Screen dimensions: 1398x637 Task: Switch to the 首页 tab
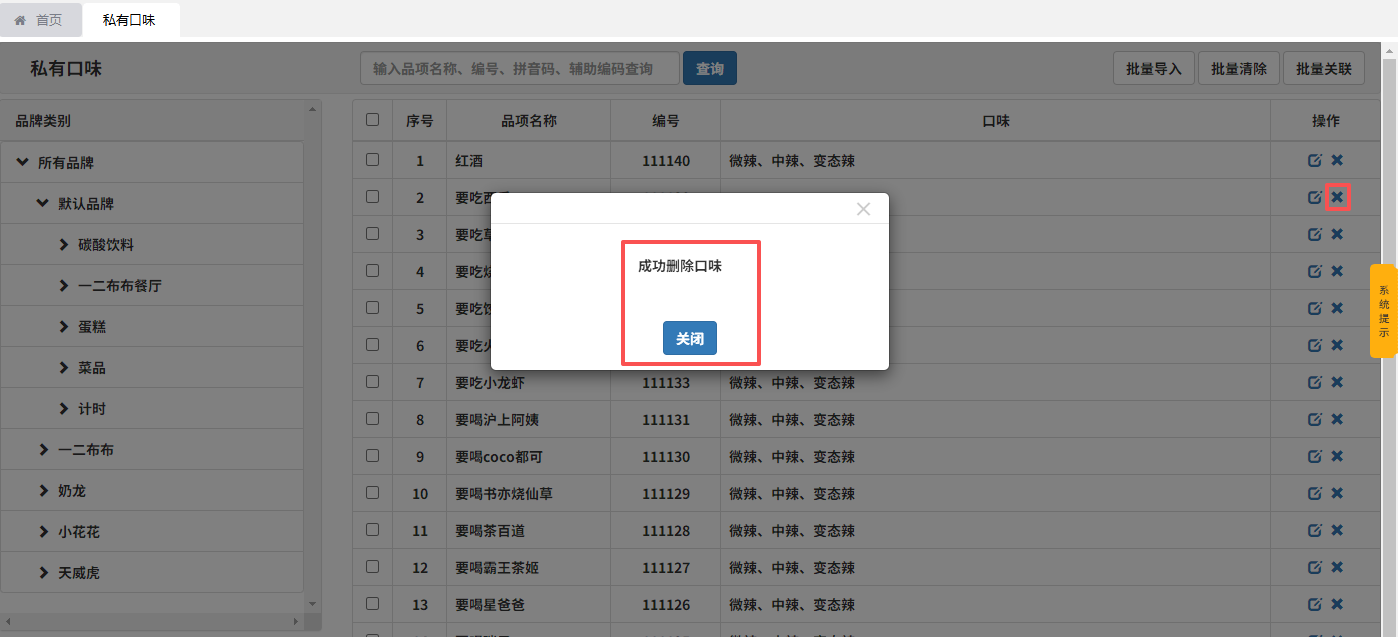coord(40,20)
